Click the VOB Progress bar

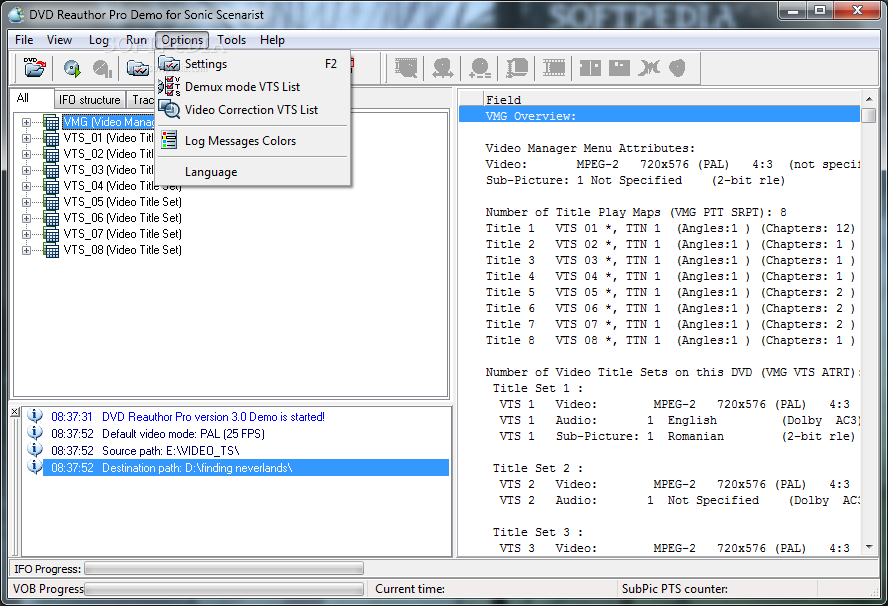pos(224,589)
